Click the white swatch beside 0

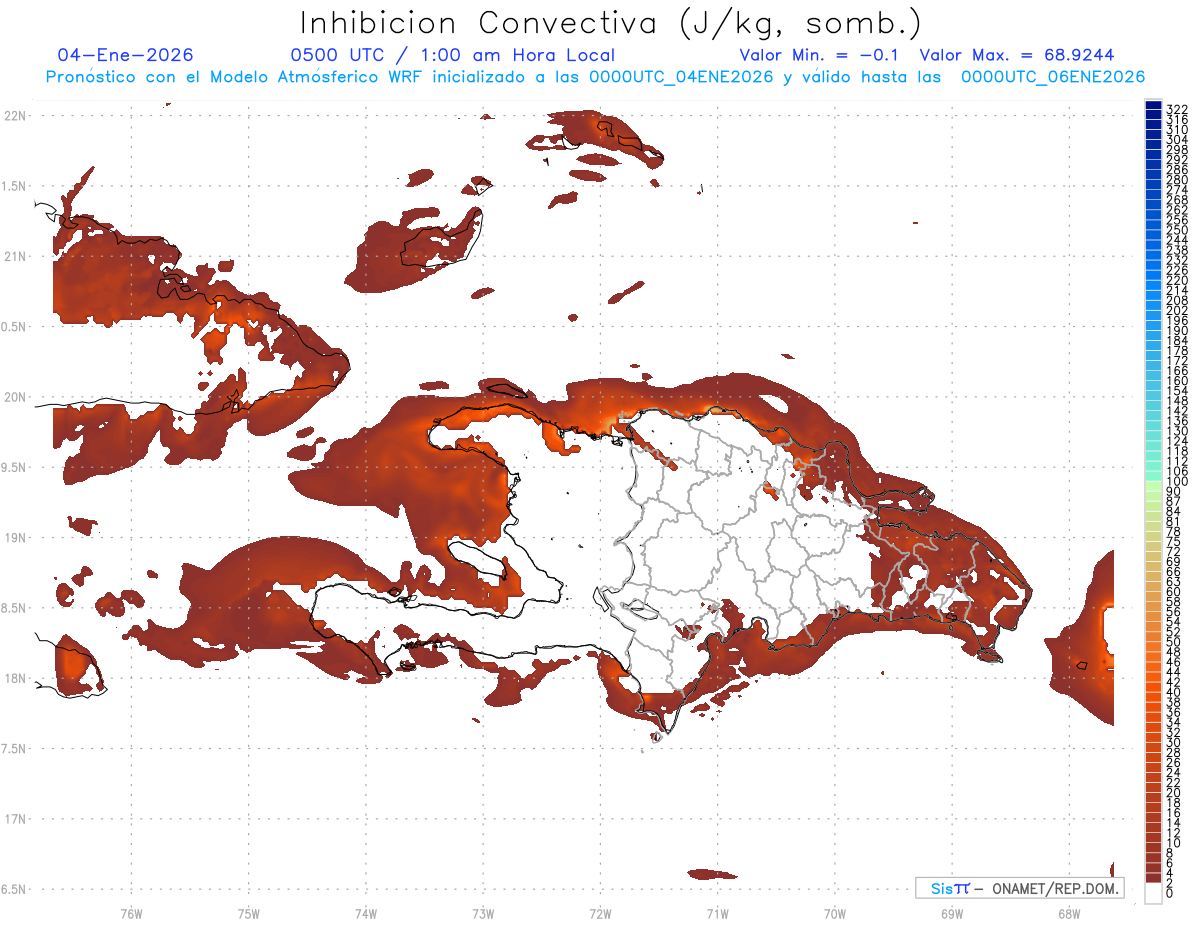1153,894
